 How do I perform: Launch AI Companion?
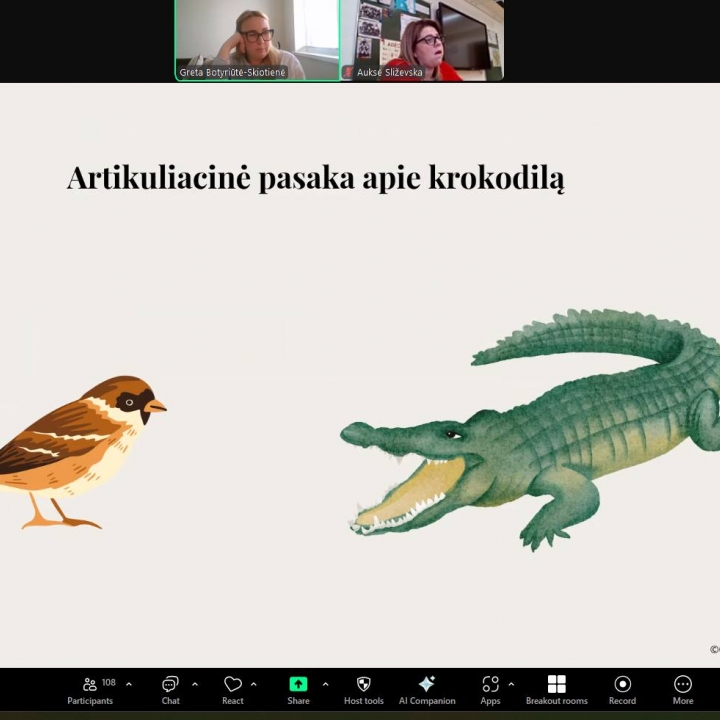pyautogui.click(x=427, y=690)
